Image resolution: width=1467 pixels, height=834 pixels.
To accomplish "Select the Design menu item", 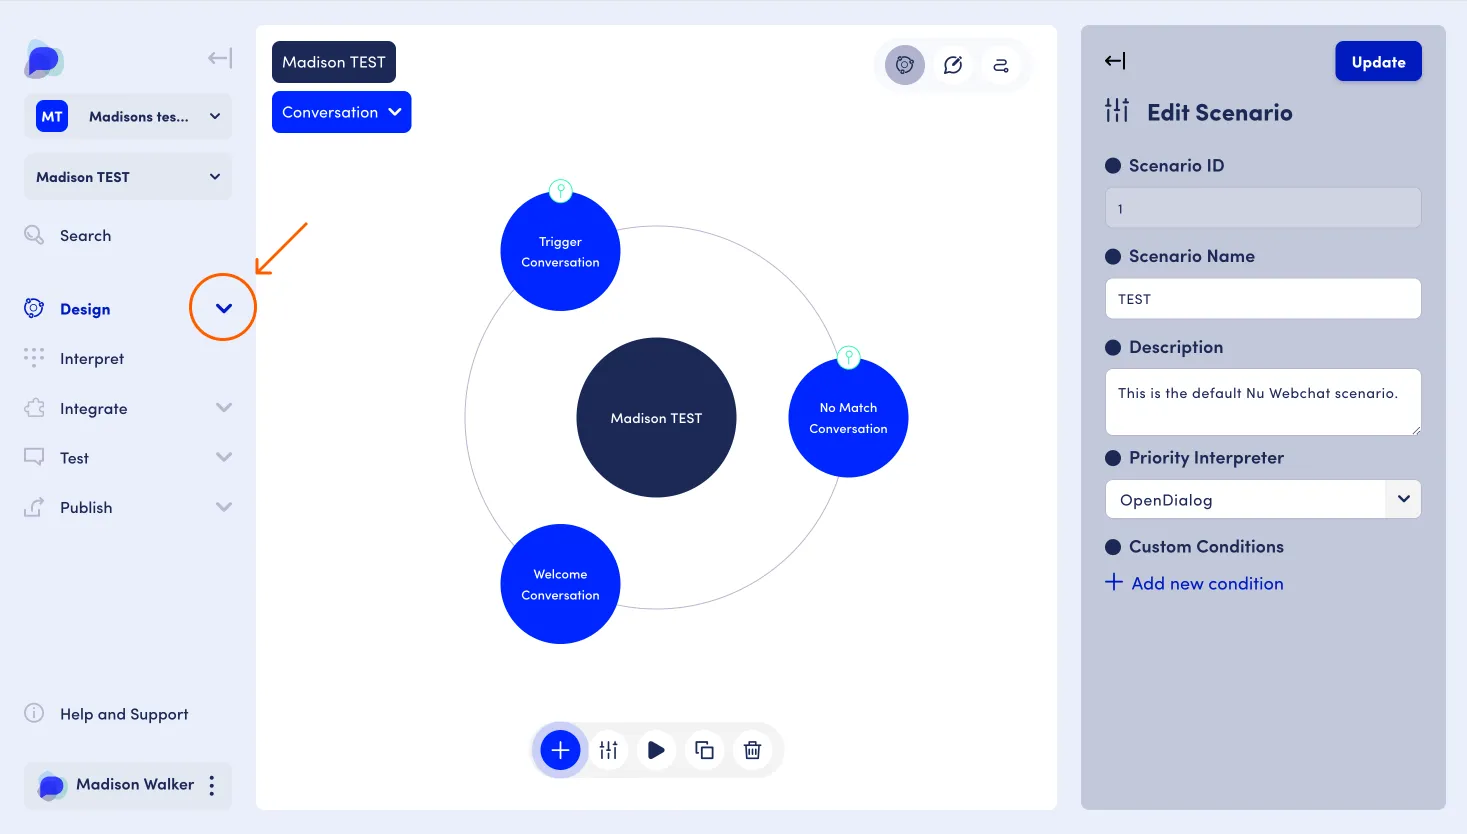I will pos(85,309).
